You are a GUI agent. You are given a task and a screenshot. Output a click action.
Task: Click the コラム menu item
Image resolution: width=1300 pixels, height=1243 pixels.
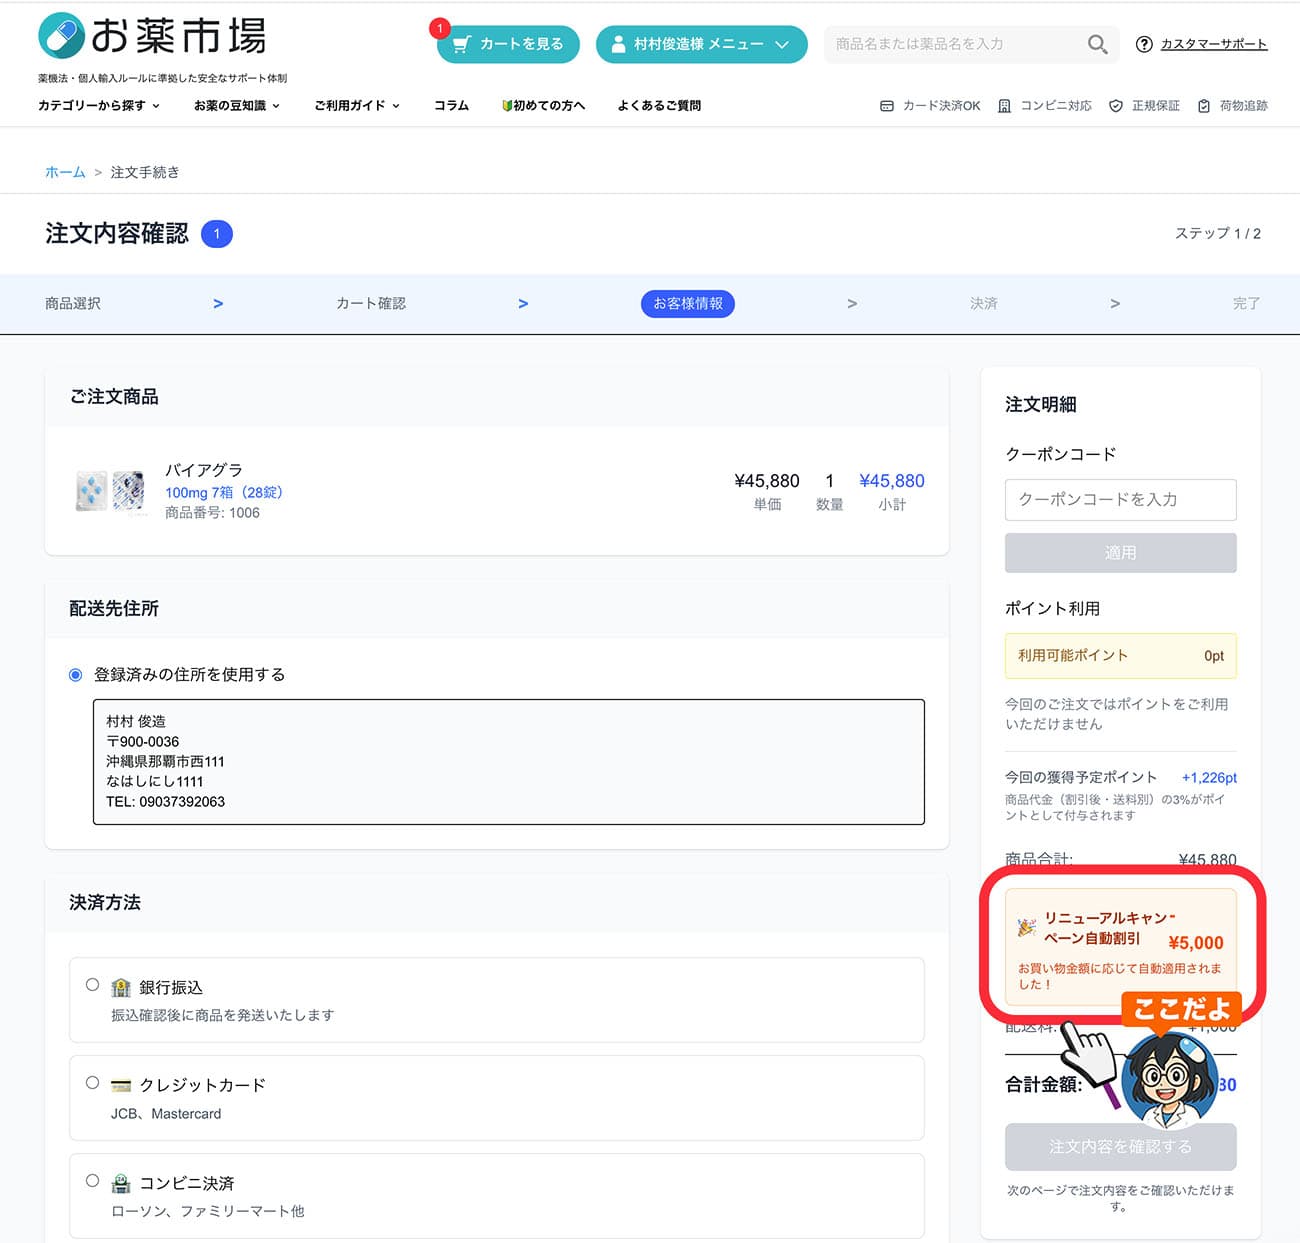coord(451,105)
